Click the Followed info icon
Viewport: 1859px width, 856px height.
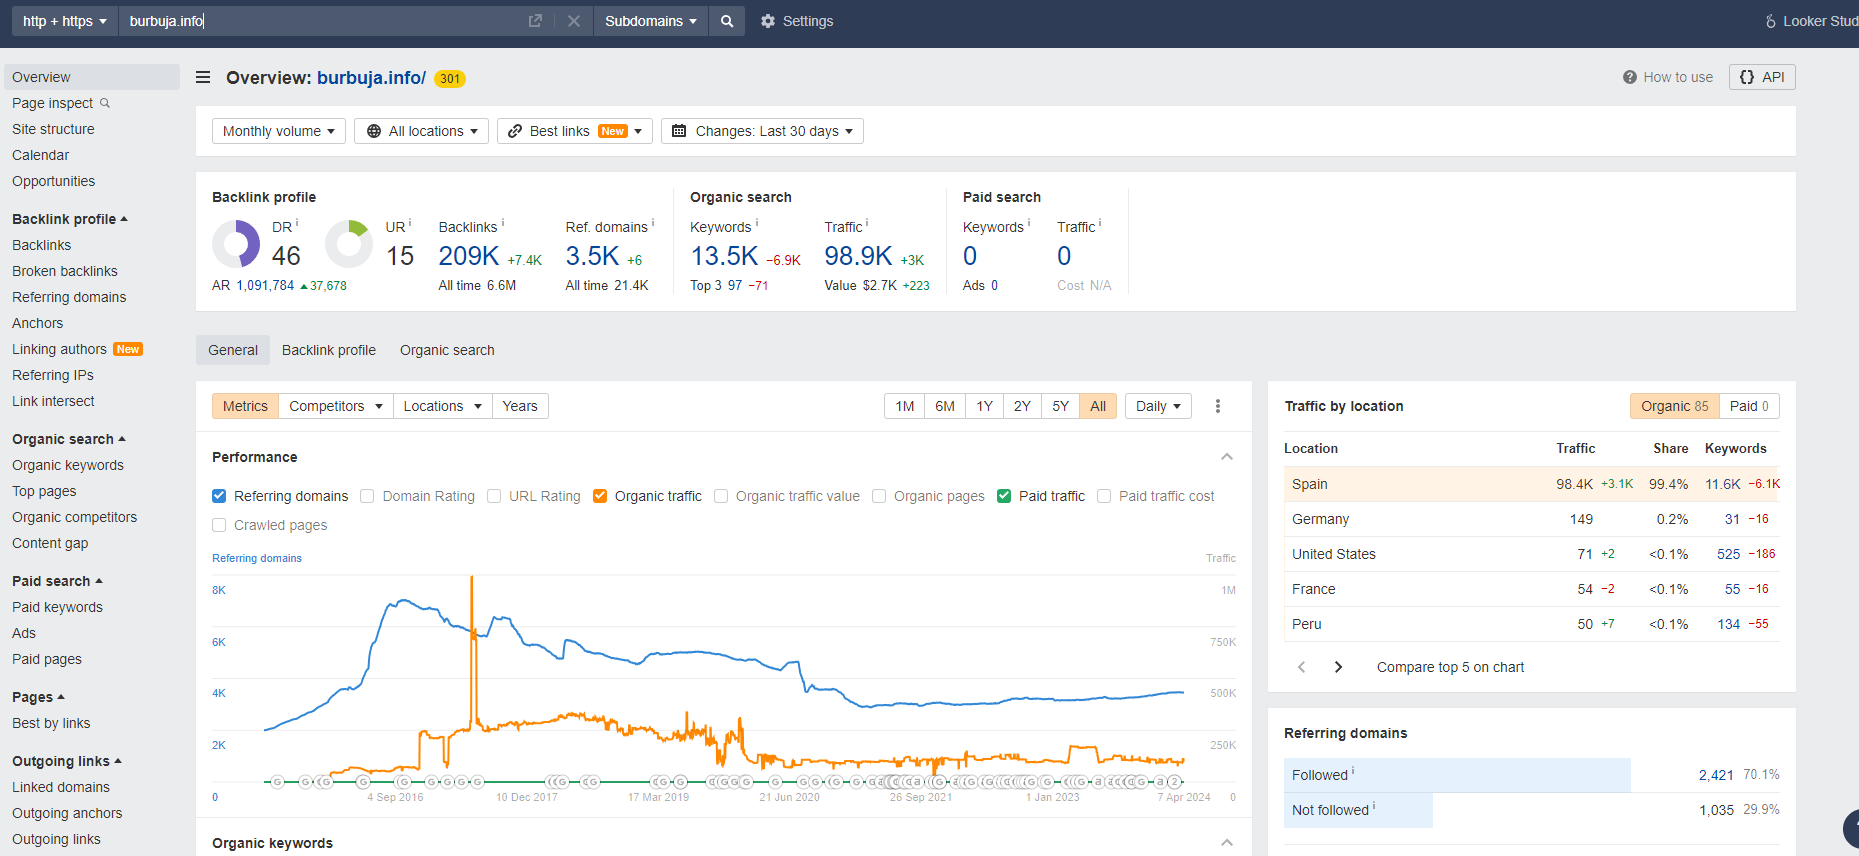[x=1353, y=771]
